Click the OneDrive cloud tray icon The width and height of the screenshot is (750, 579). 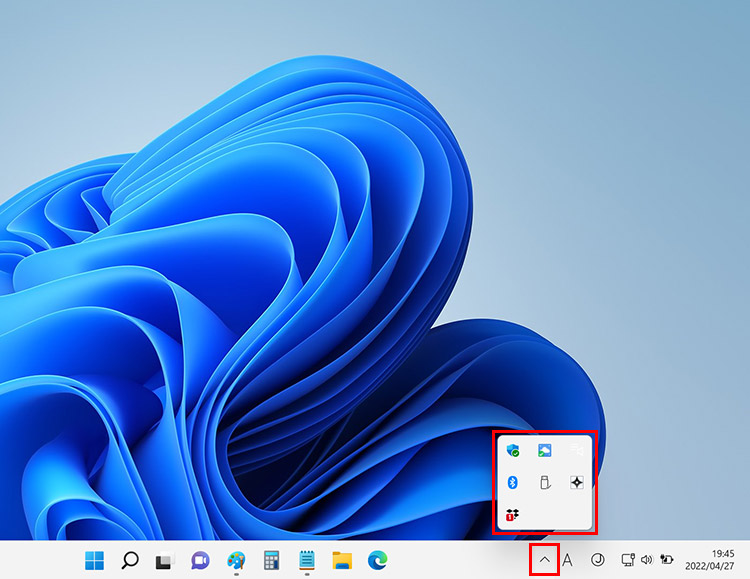click(545, 451)
